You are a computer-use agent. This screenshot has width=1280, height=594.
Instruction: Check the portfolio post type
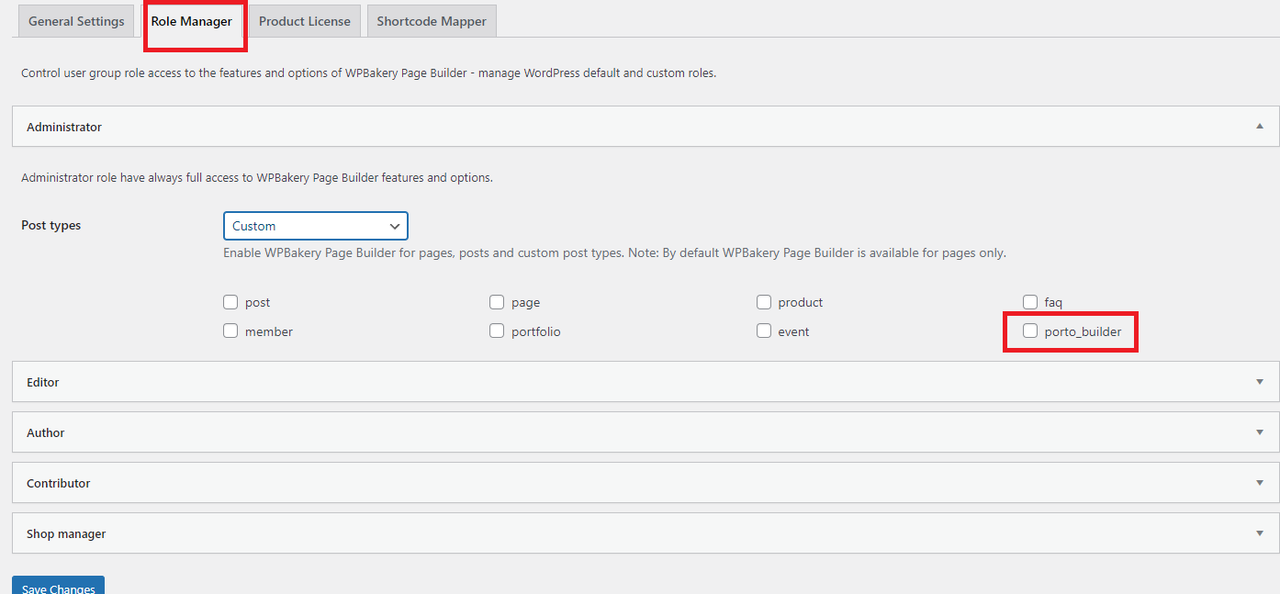(x=497, y=331)
